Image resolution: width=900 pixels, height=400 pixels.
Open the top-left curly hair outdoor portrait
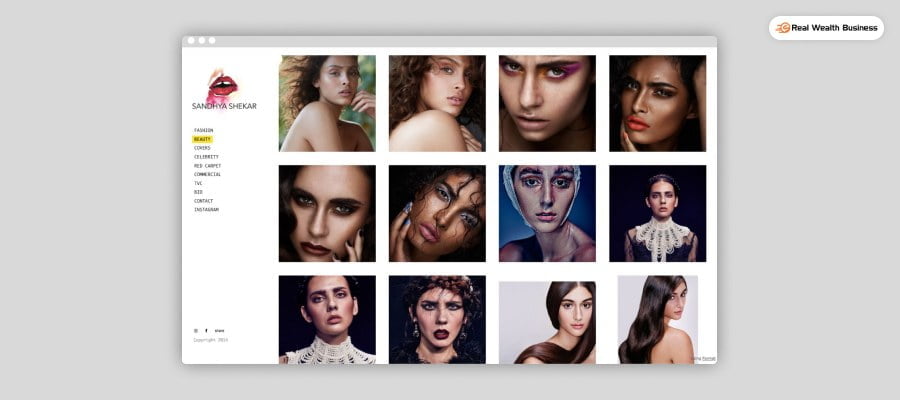[x=327, y=103]
